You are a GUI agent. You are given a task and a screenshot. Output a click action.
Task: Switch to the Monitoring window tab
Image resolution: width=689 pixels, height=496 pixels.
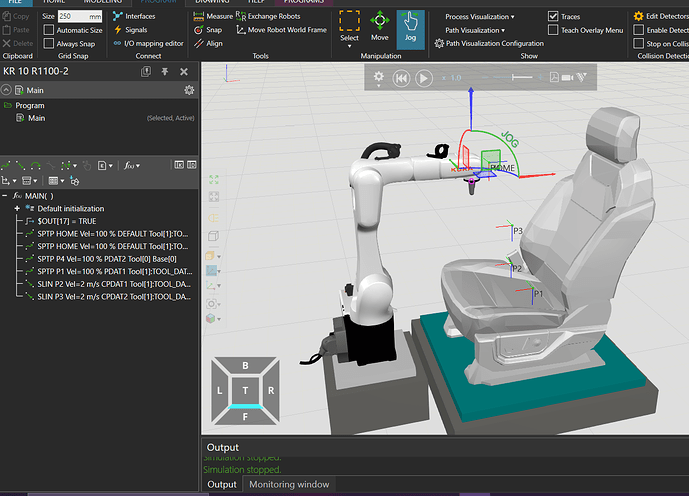(289, 484)
